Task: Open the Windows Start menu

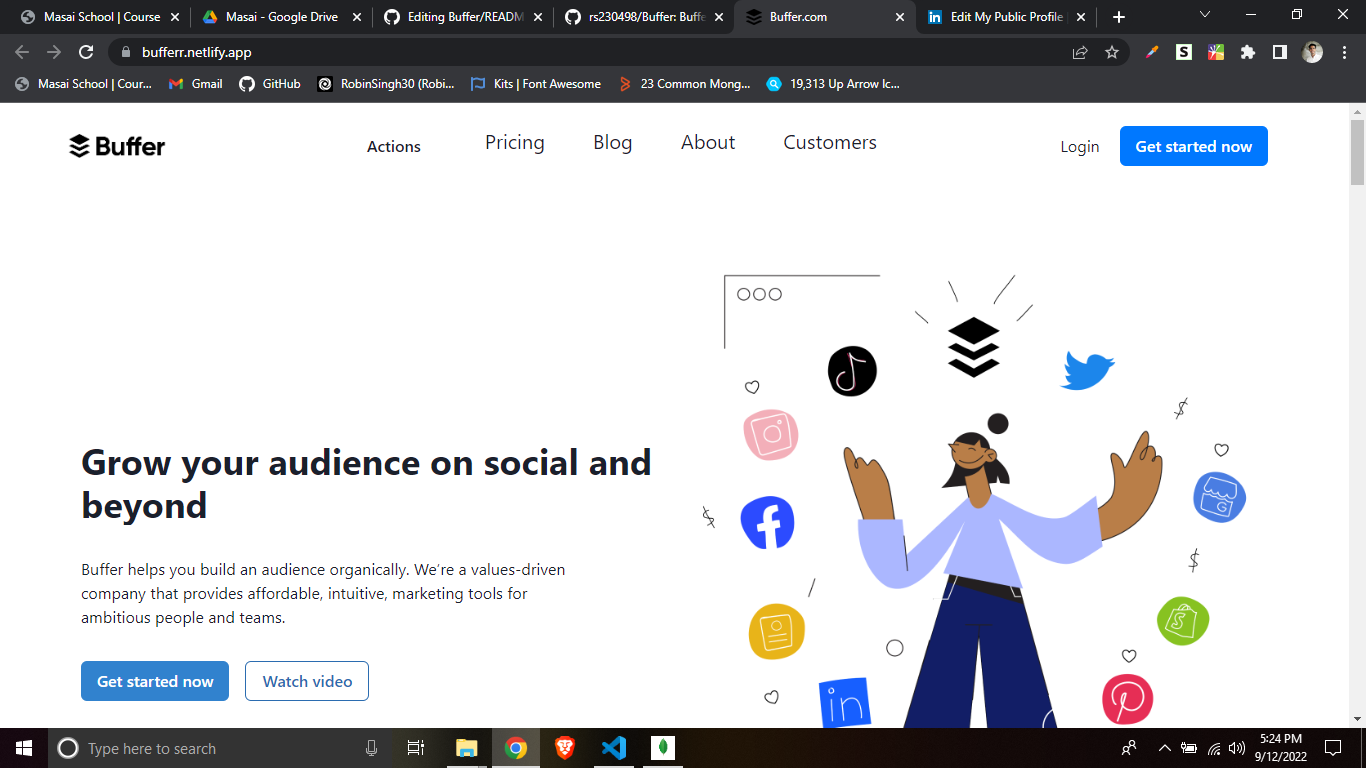Action: [x=24, y=748]
